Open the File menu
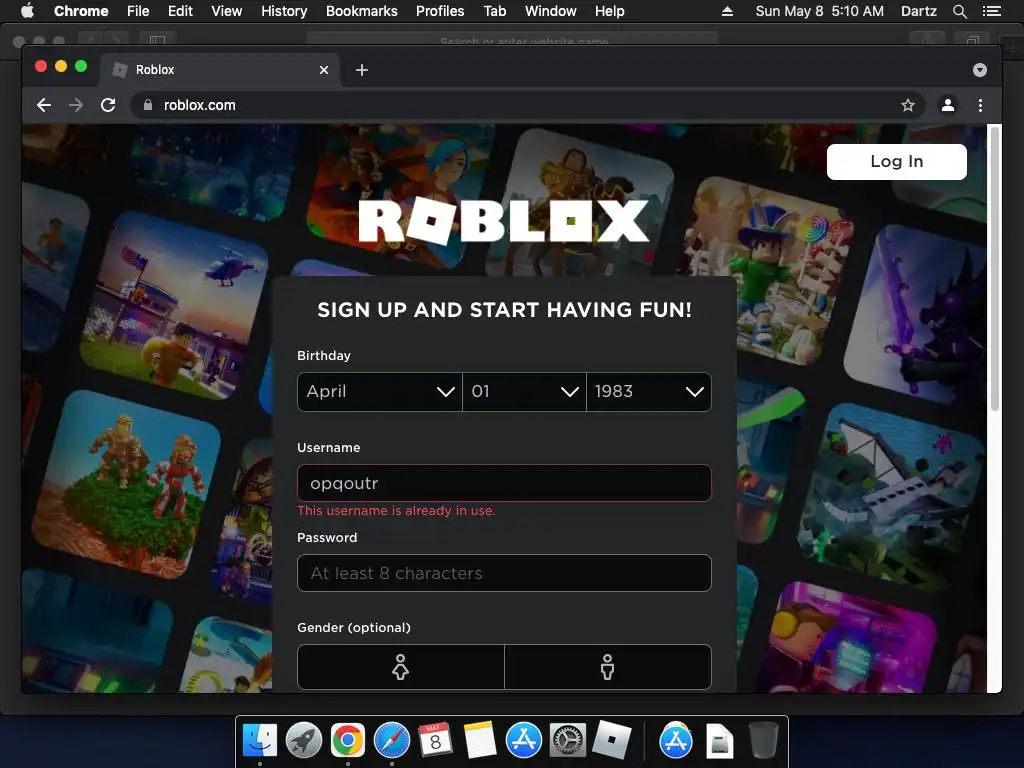The width and height of the screenshot is (1024, 768). coord(138,11)
